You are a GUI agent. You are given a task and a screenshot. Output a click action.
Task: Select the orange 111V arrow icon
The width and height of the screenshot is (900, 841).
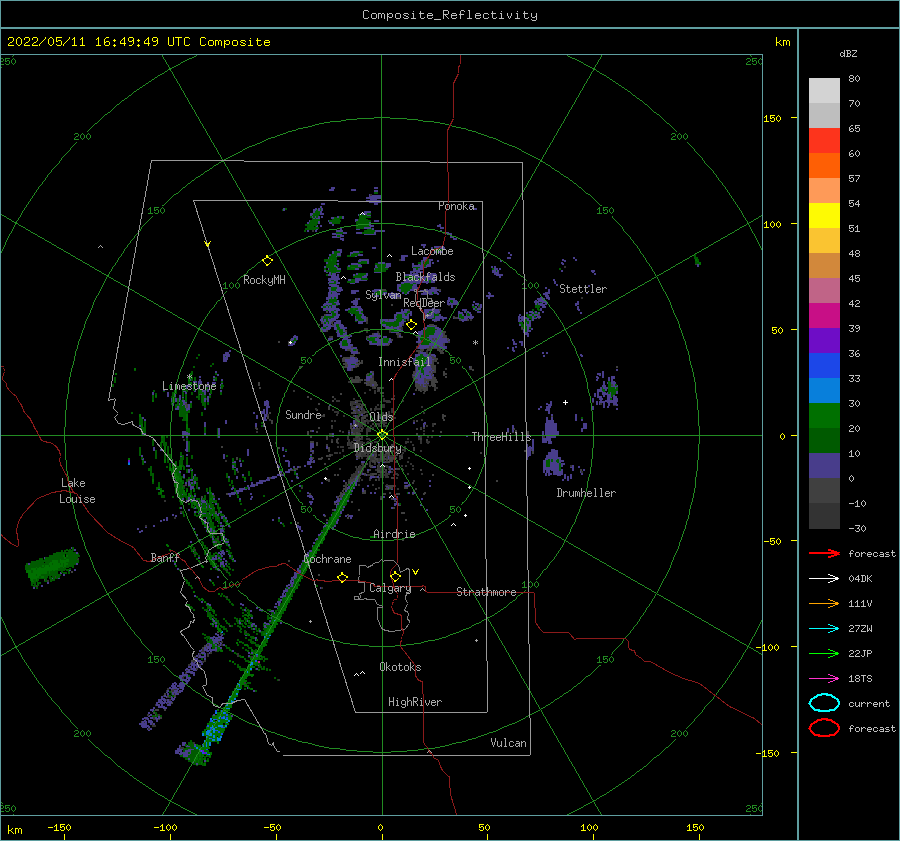[824, 603]
